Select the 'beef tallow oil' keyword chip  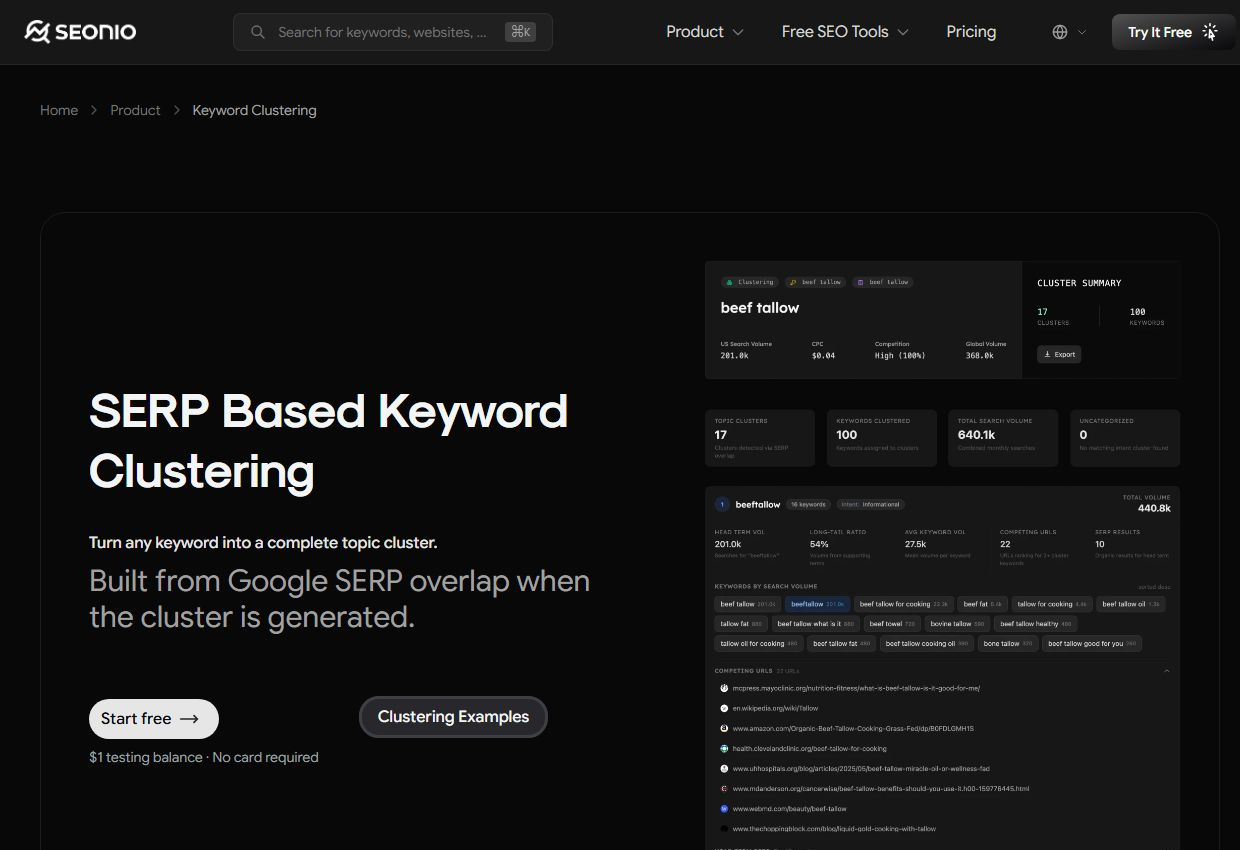coord(1130,604)
